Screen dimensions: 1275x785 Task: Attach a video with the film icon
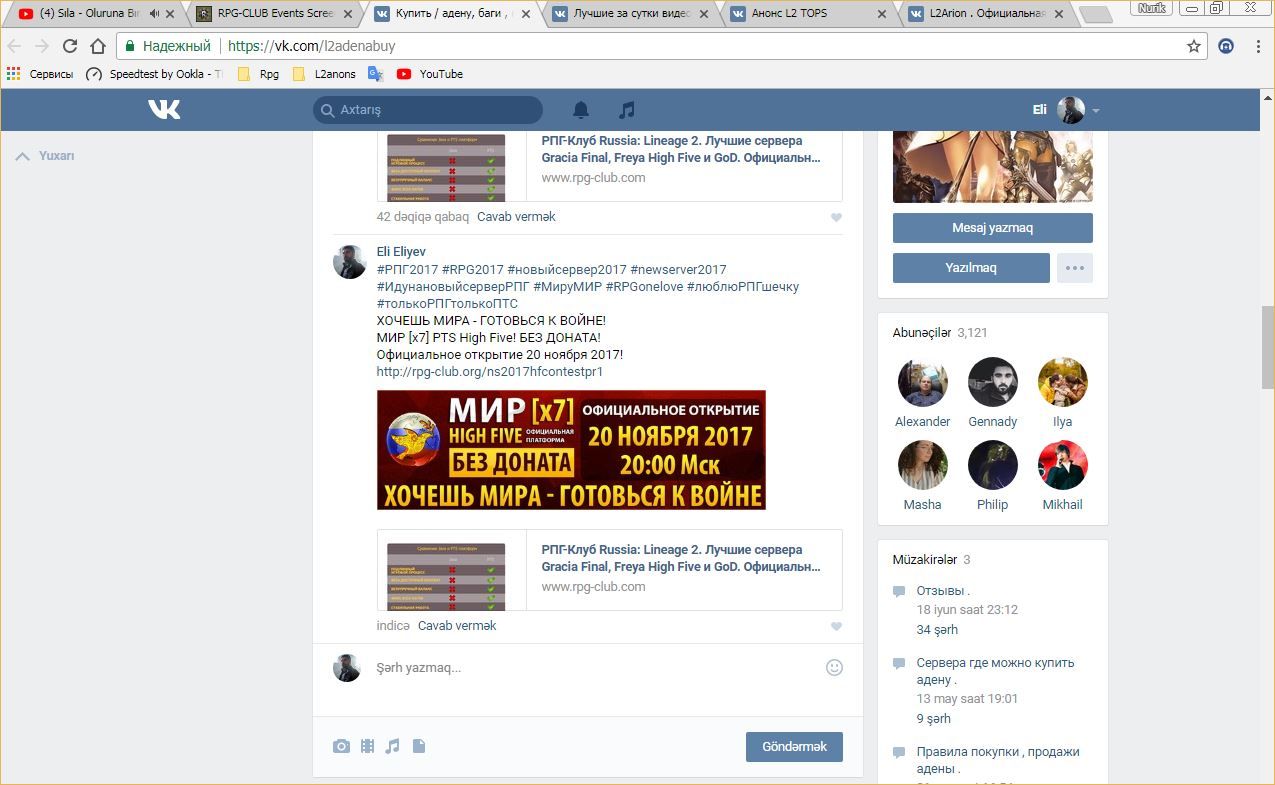point(367,746)
